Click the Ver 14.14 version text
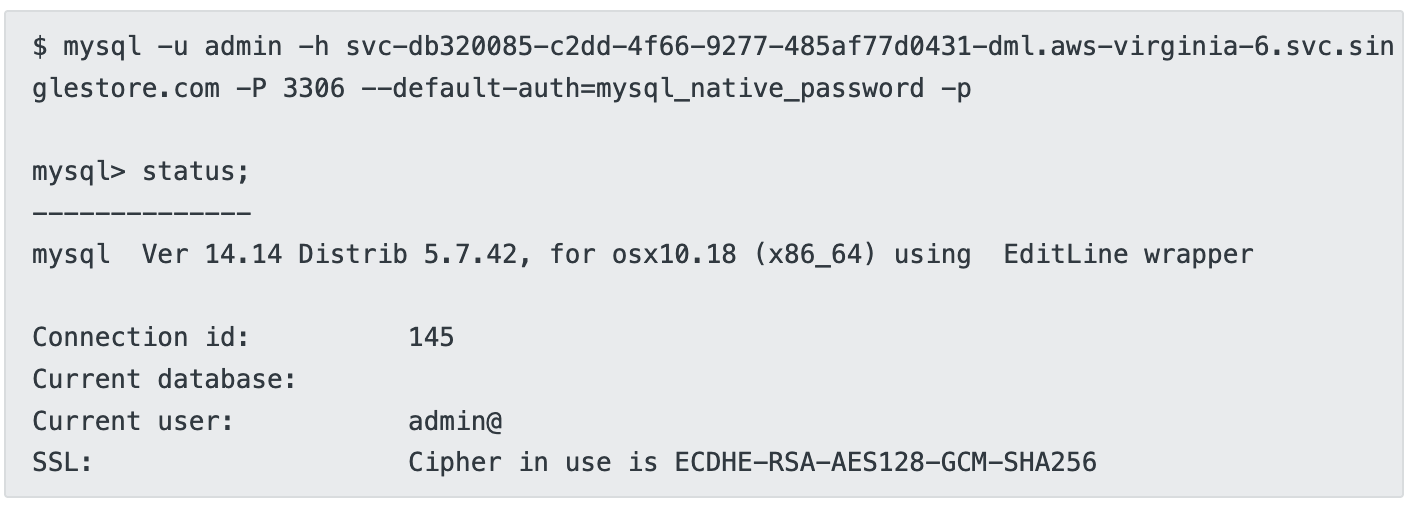This screenshot has height=506, width=1410. [212, 254]
